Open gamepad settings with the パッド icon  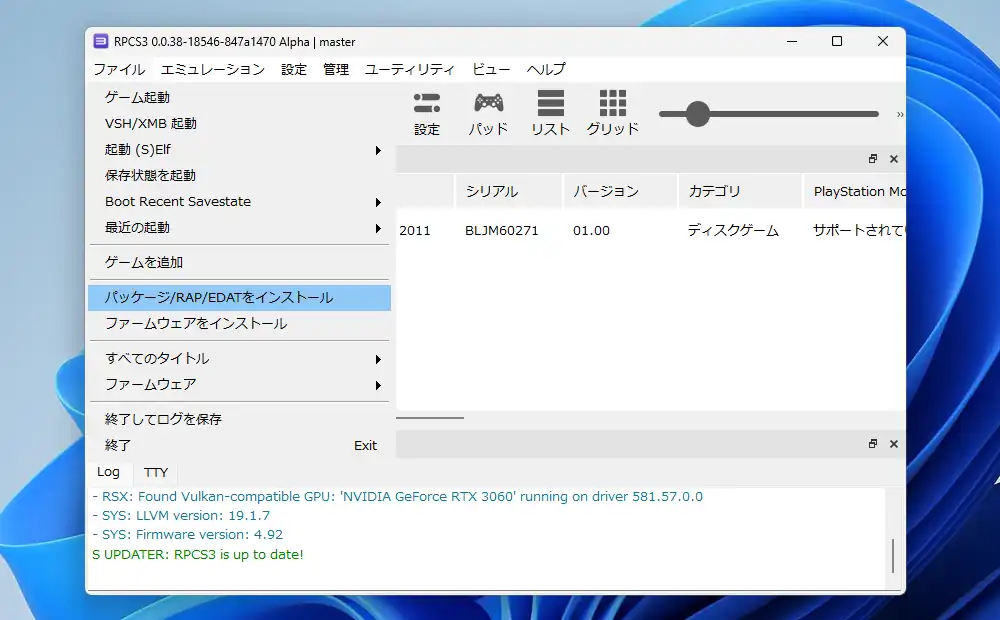[x=487, y=112]
